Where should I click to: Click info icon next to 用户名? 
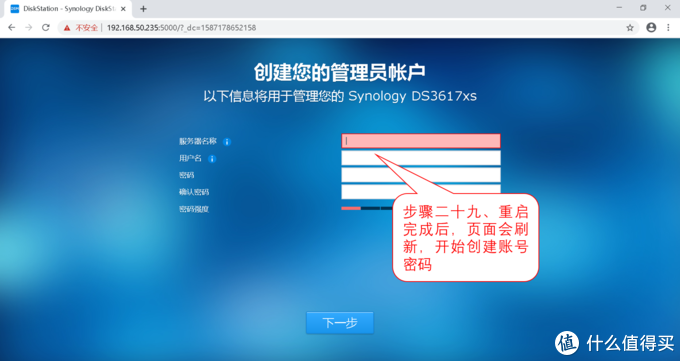point(212,159)
